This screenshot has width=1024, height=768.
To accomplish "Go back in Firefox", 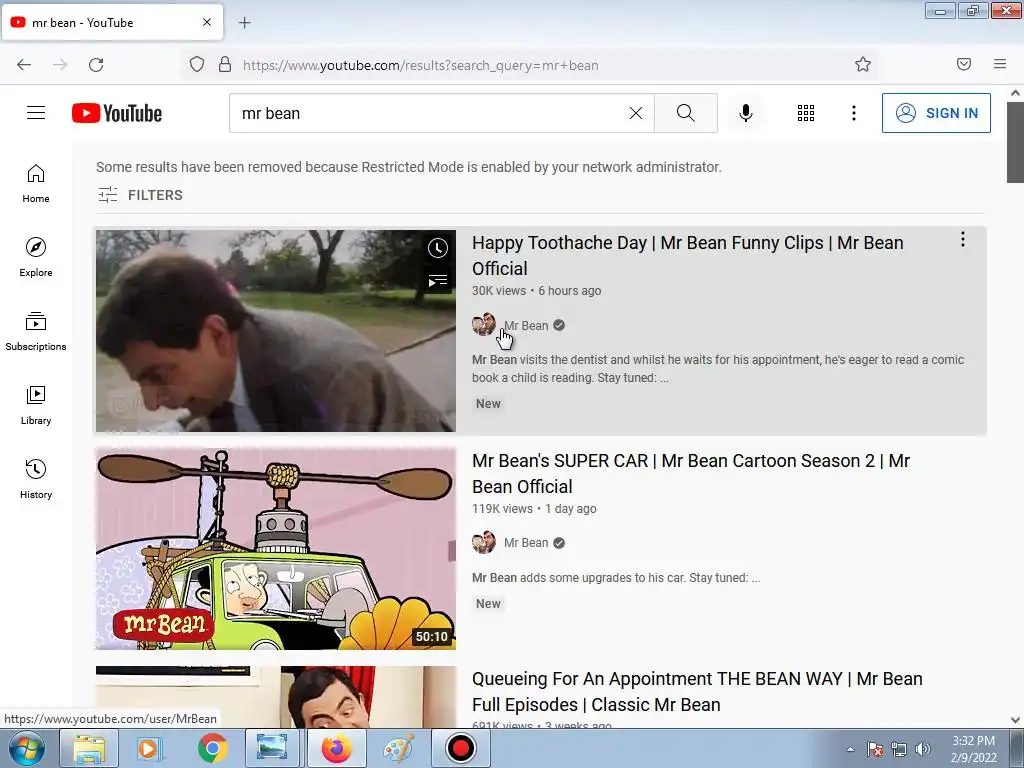I will tap(24, 65).
